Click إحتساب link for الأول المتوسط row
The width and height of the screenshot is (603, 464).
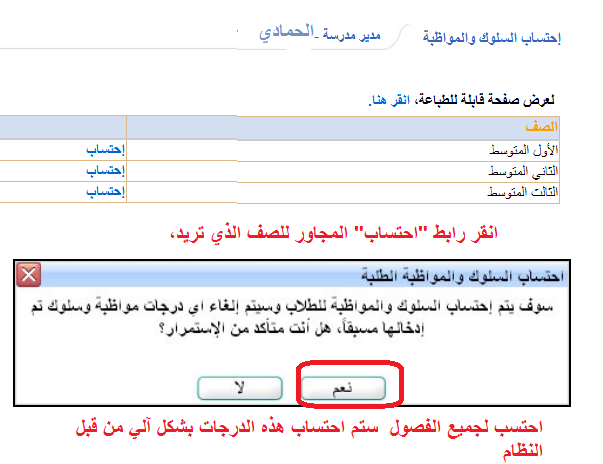[105, 149]
